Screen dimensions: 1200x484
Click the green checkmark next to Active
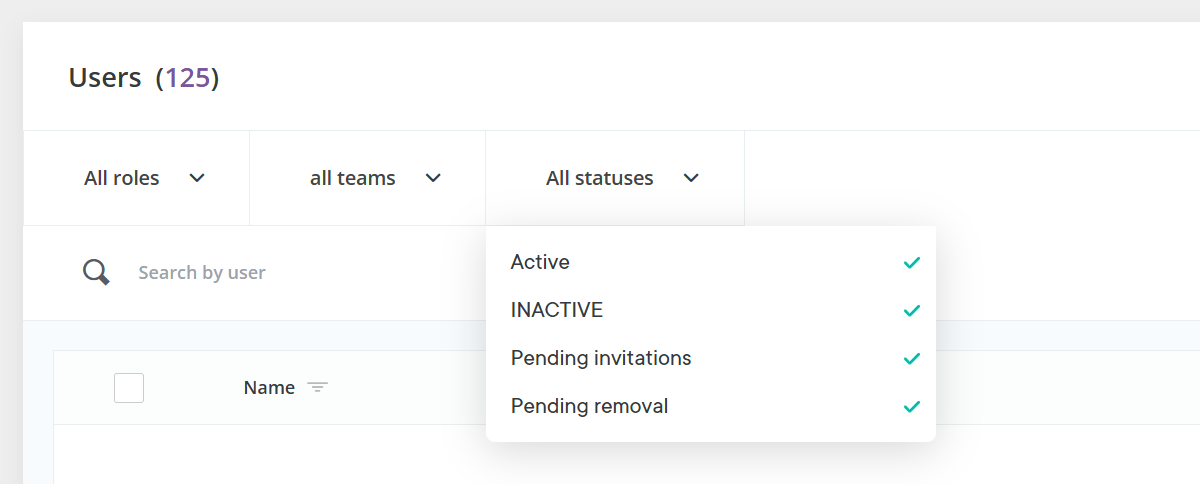[911, 263]
